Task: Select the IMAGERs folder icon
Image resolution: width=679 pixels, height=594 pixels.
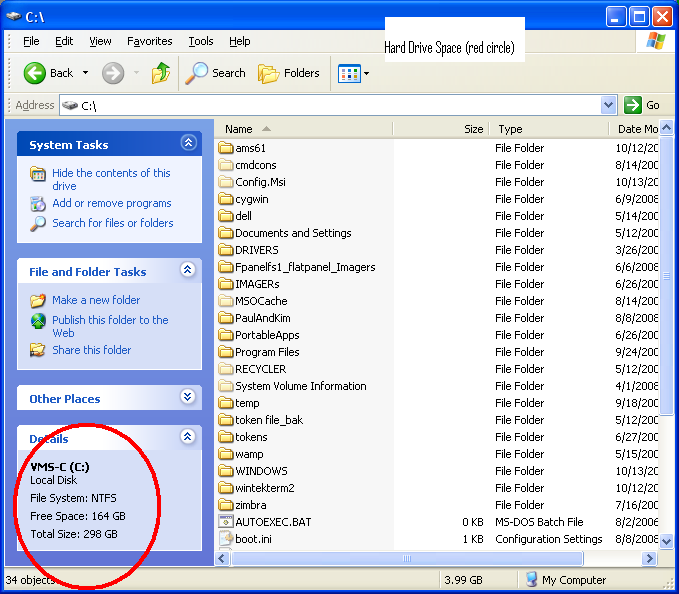Action: coord(226,284)
